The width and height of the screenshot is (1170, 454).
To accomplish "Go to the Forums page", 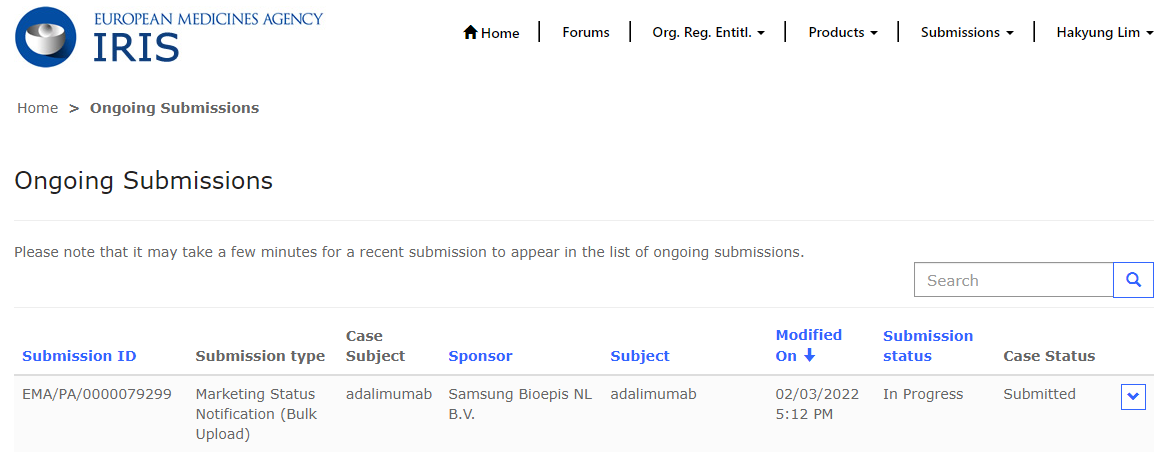I will [x=585, y=33].
